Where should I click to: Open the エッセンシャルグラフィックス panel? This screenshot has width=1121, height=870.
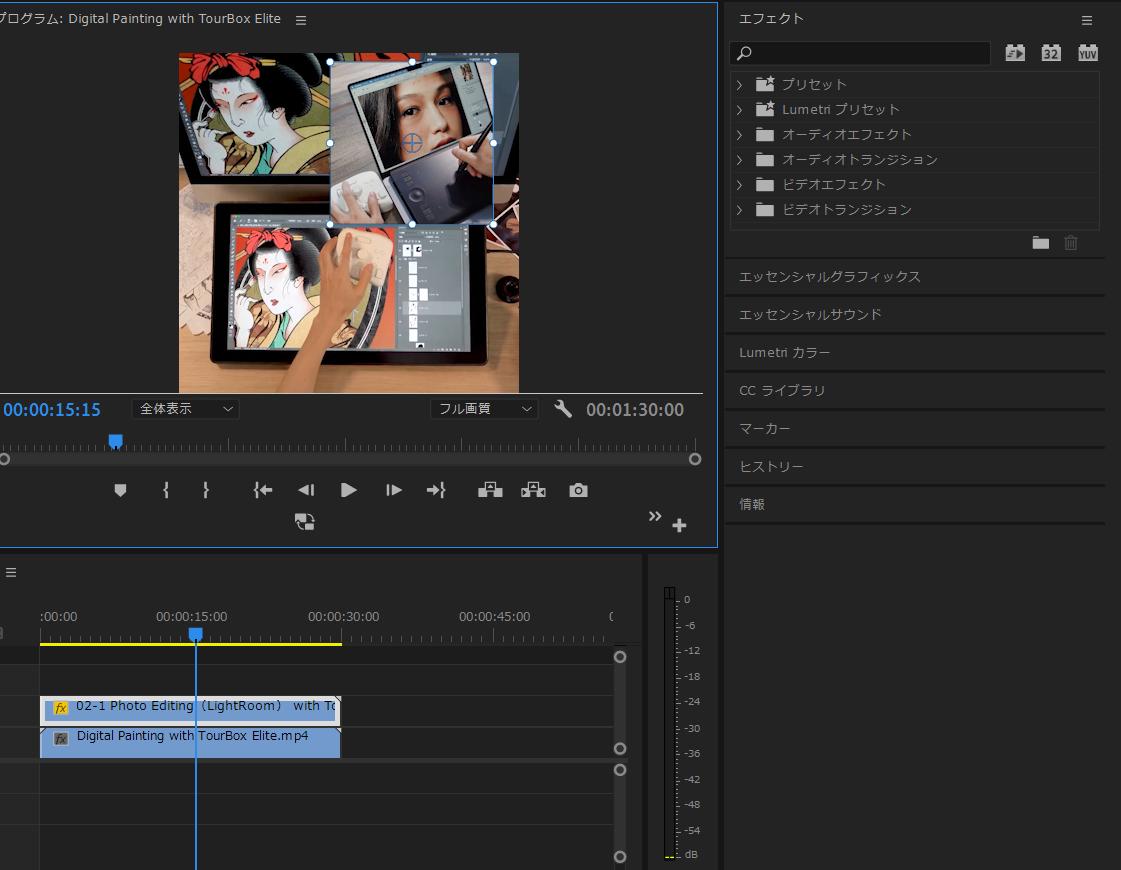coord(829,277)
